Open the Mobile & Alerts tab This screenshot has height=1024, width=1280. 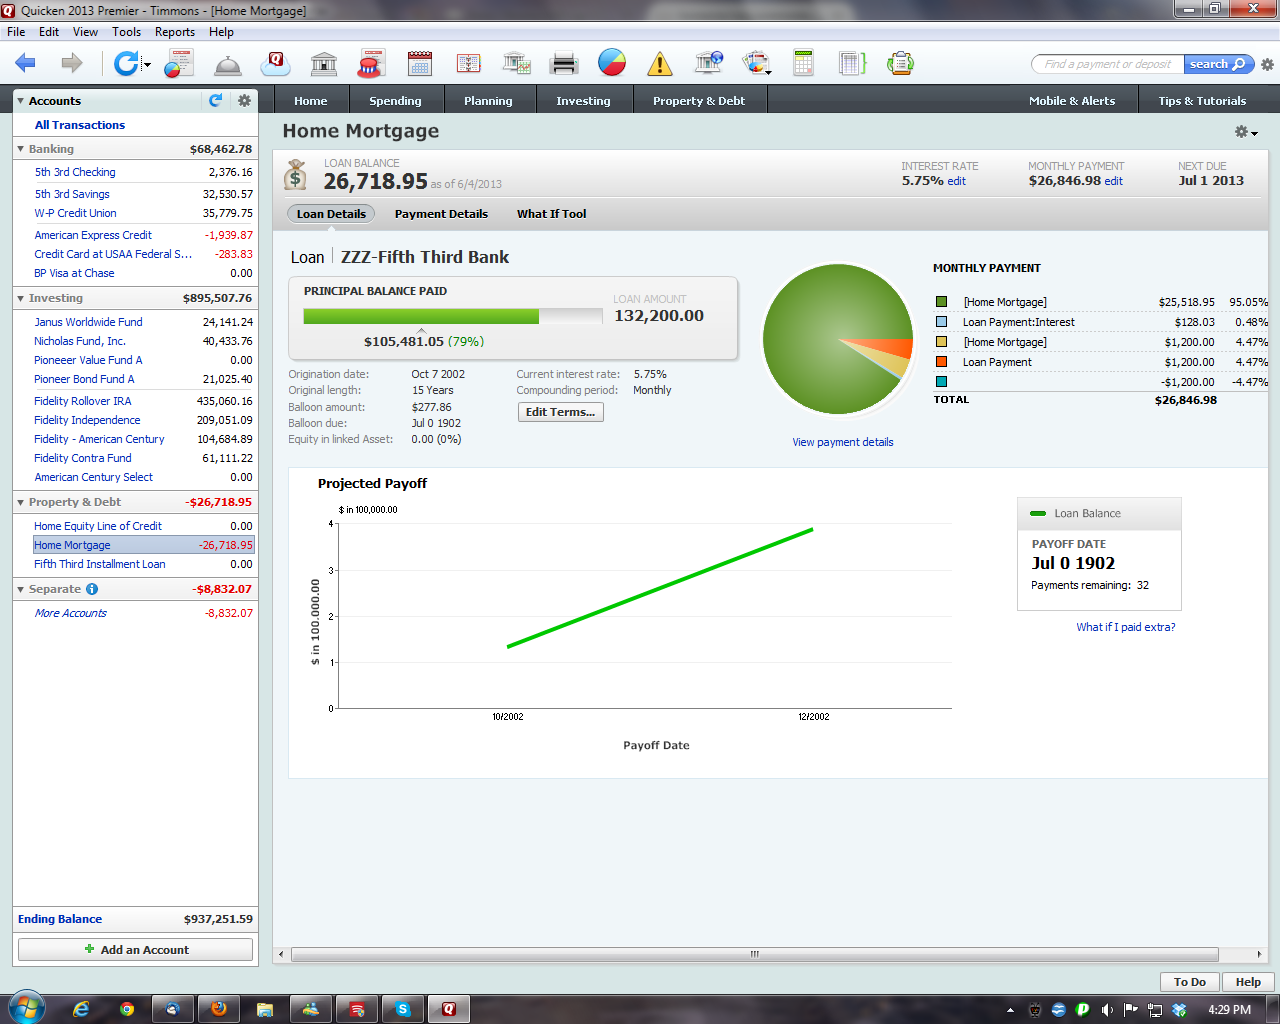tap(1072, 100)
